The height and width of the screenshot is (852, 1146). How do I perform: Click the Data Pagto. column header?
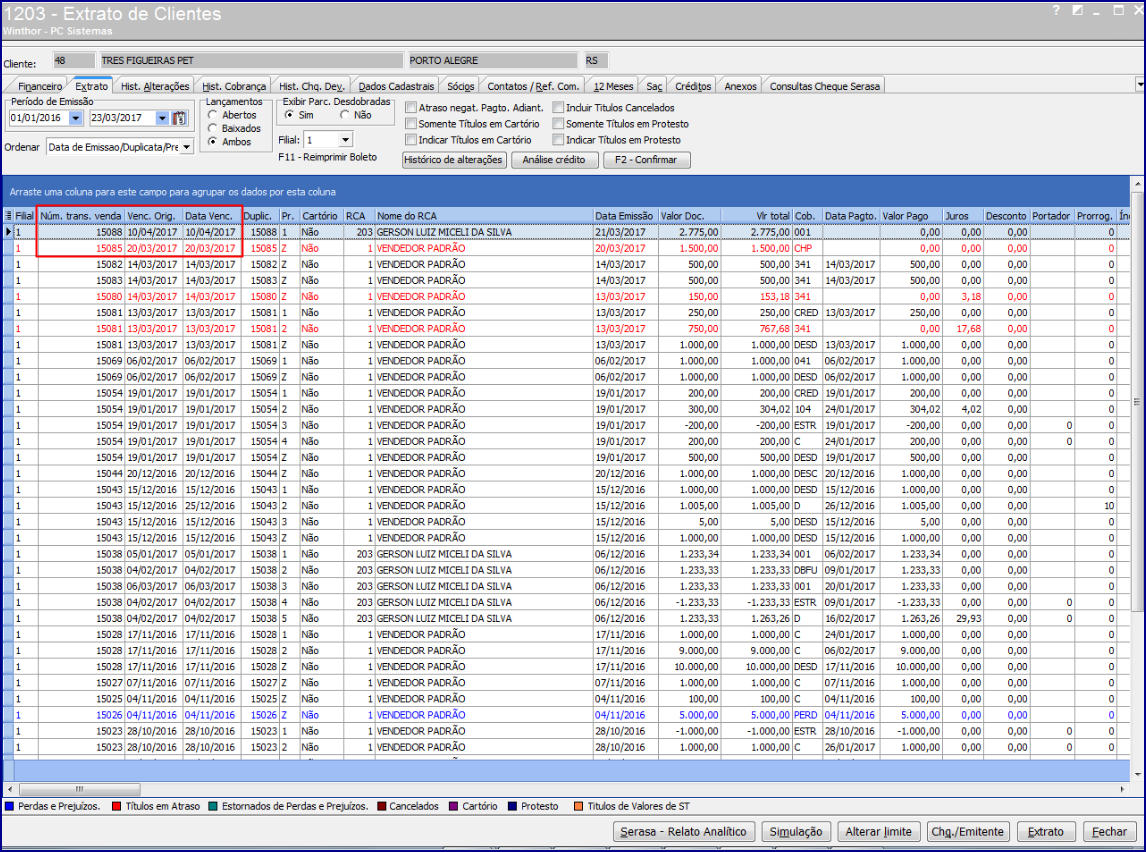(x=851, y=216)
